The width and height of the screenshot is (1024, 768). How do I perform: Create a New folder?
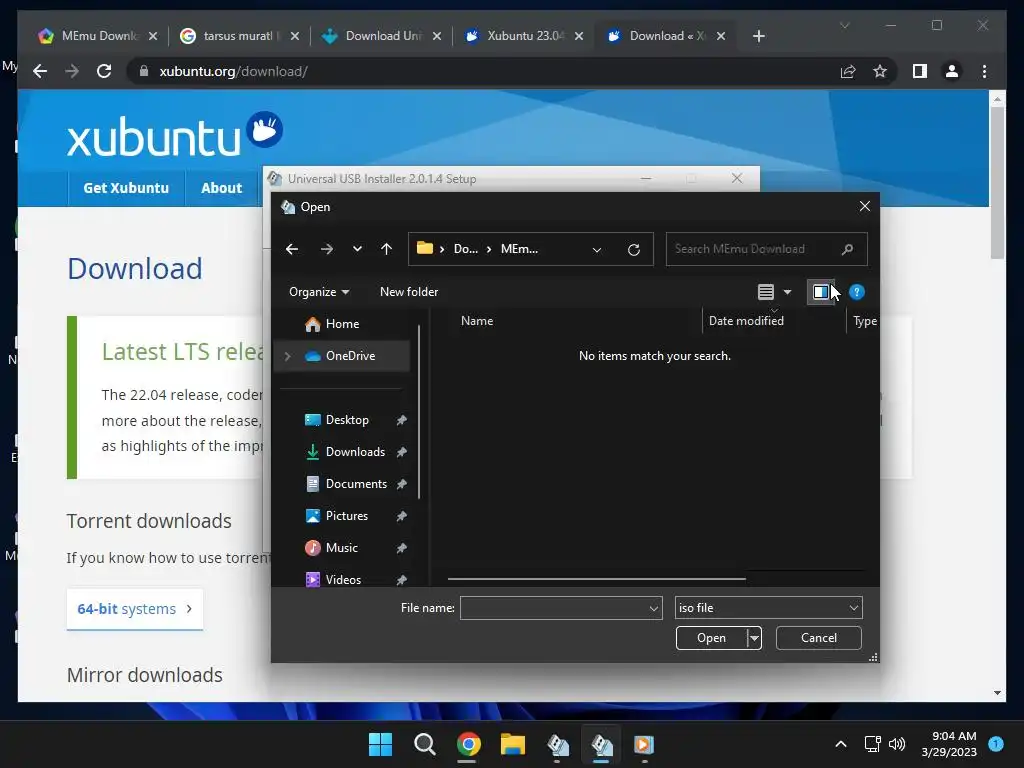(x=409, y=292)
